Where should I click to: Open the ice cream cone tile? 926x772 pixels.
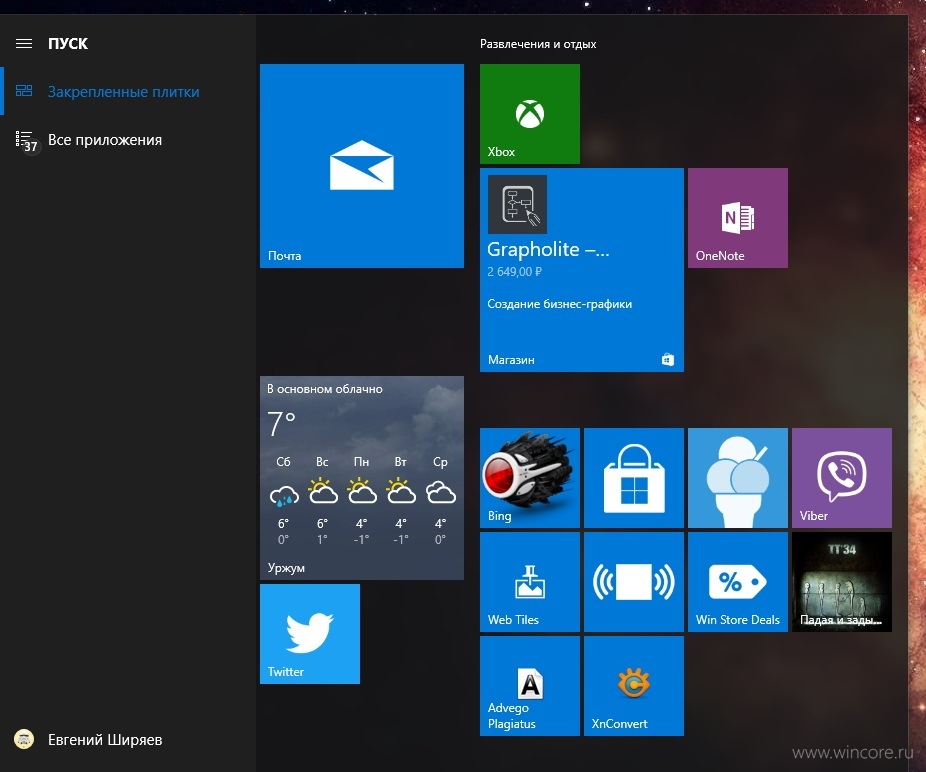click(738, 478)
